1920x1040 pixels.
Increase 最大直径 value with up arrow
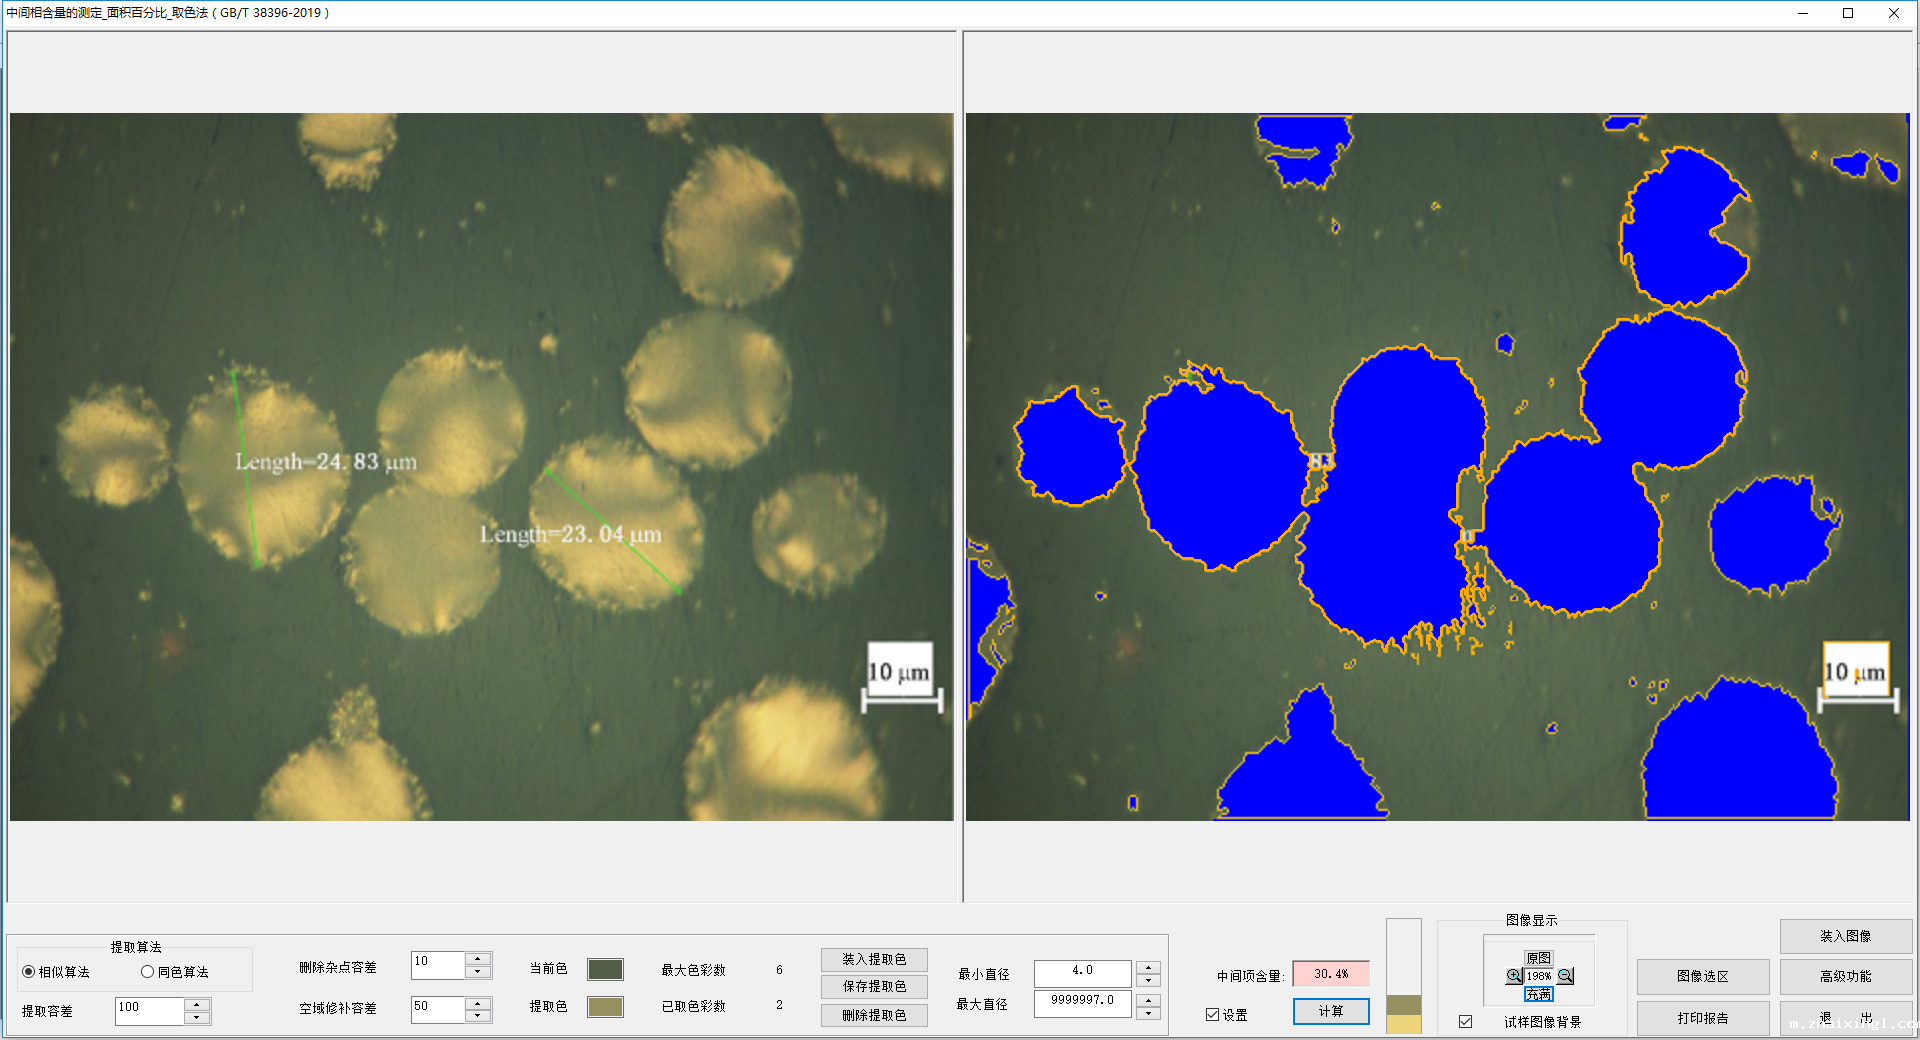(1149, 998)
